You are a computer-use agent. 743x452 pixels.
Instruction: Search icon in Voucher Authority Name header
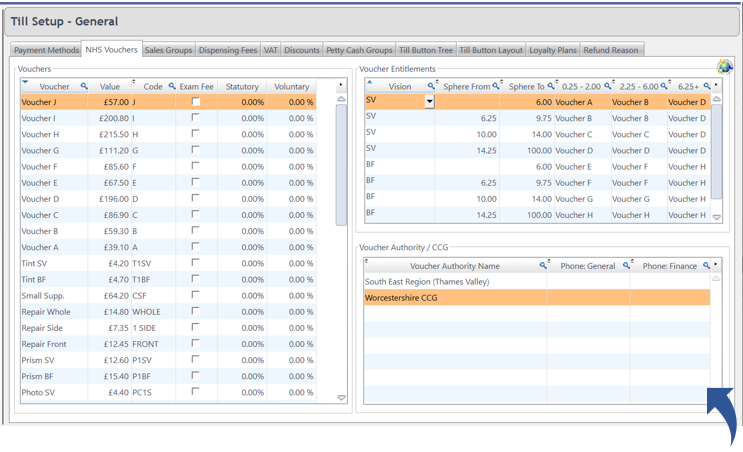543,265
